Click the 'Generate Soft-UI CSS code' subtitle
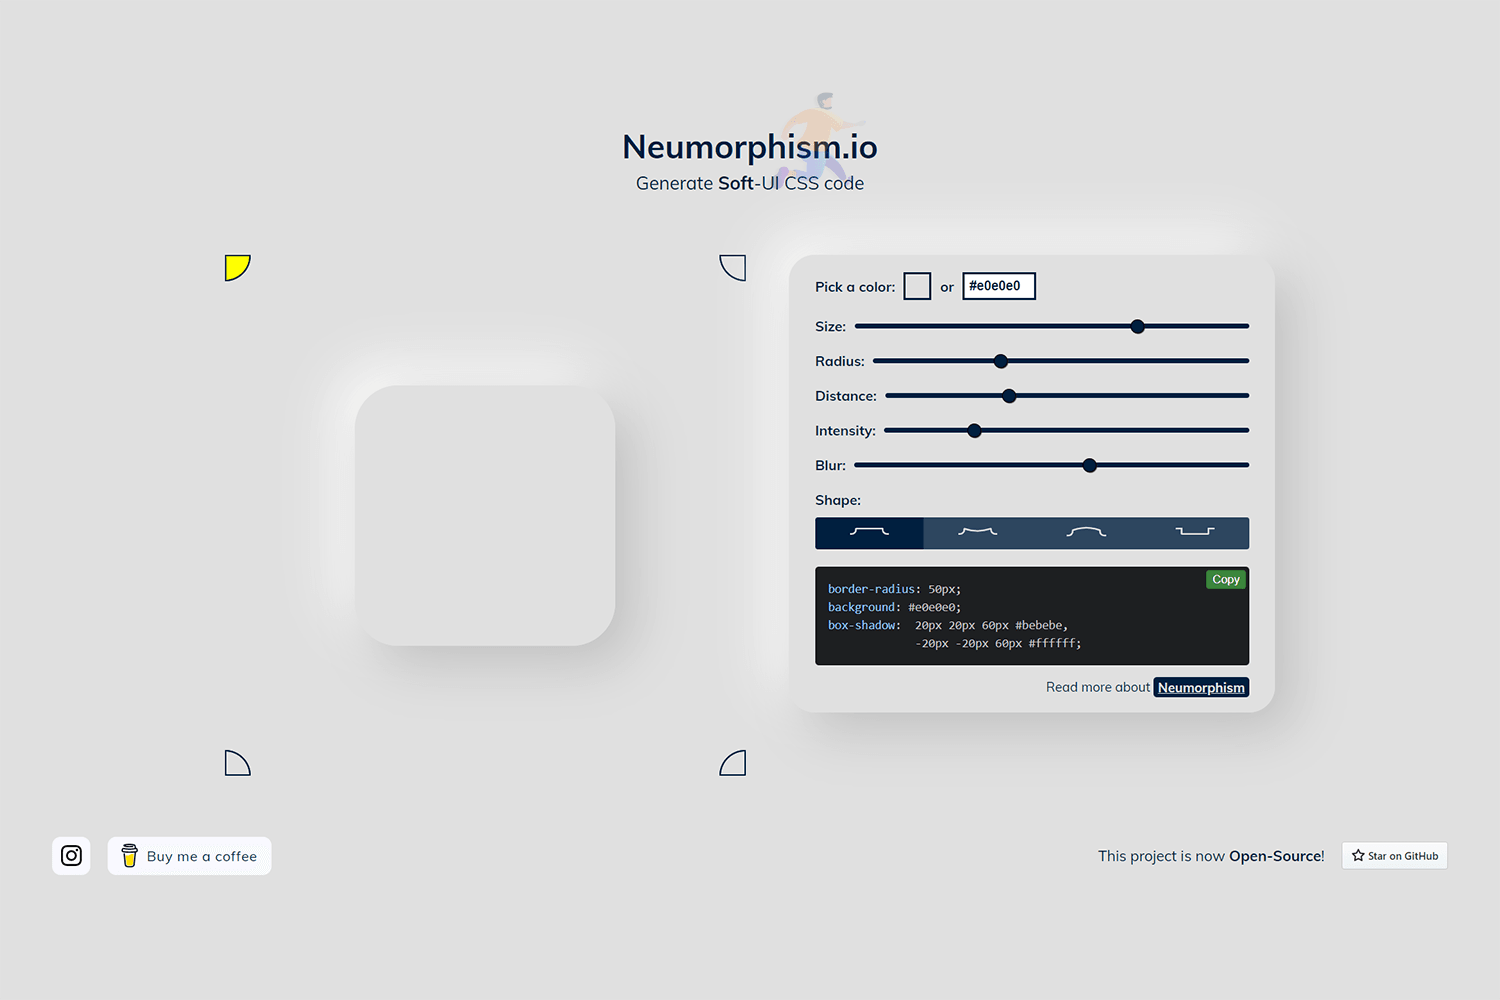This screenshot has width=1500, height=1000. pos(750,183)
